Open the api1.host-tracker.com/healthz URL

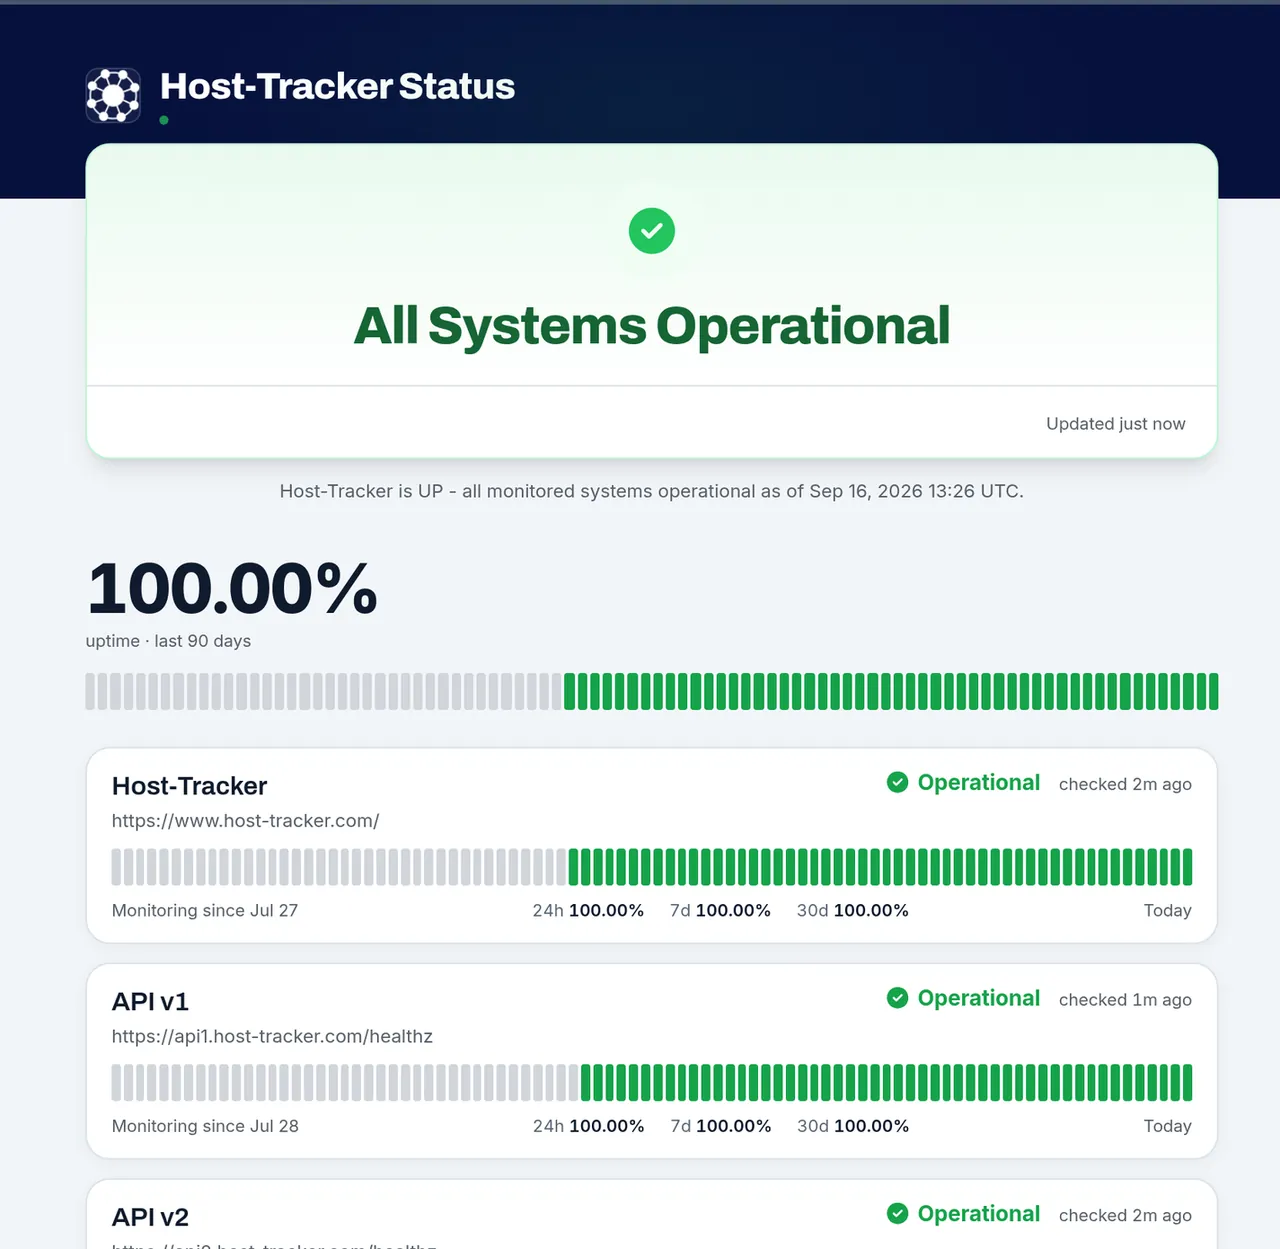tap(272, 1037)
